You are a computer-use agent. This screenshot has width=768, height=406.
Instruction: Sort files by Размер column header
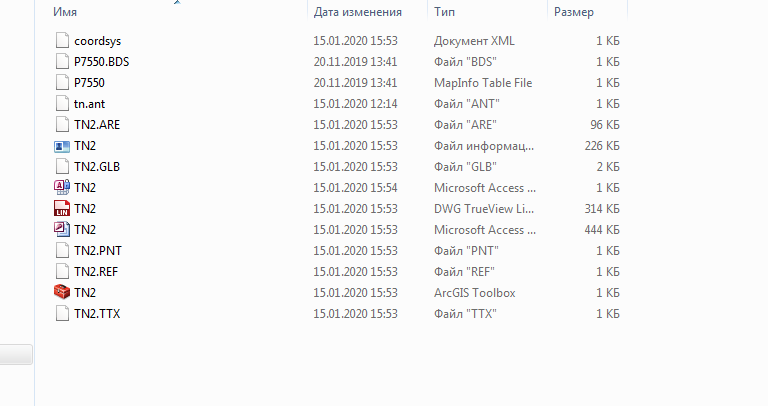click(574, 12)
